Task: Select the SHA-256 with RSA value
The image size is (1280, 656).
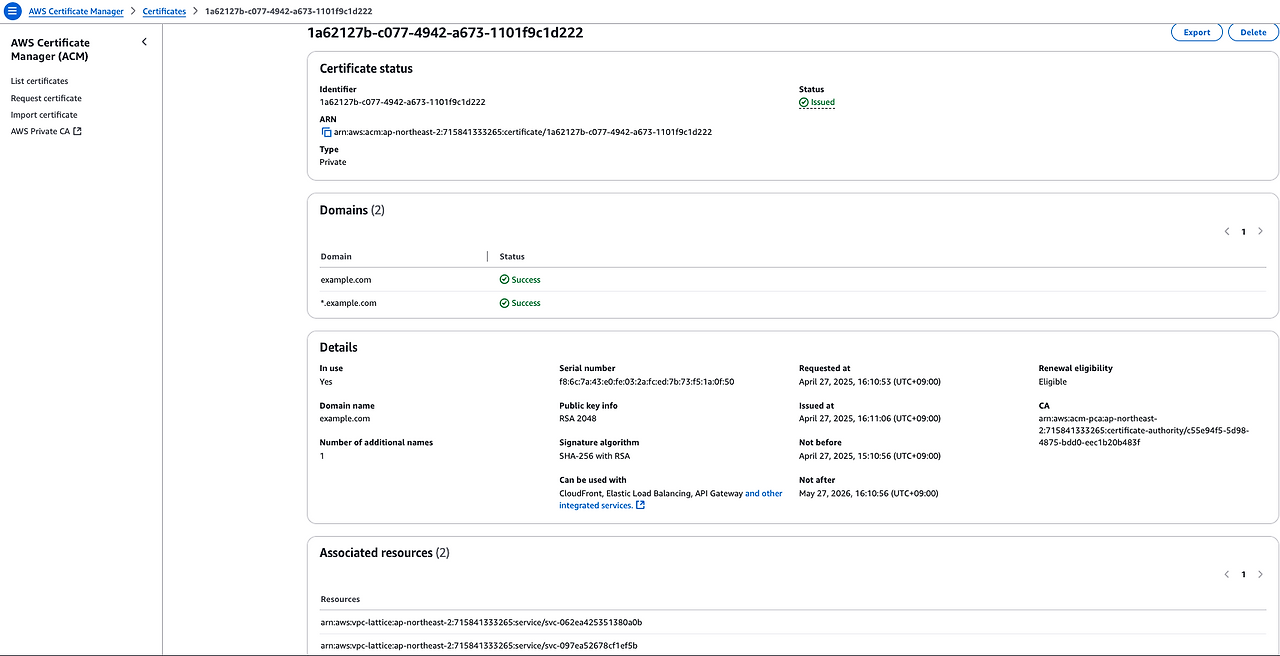Action: pyautogui.click(x=594, y=456)
